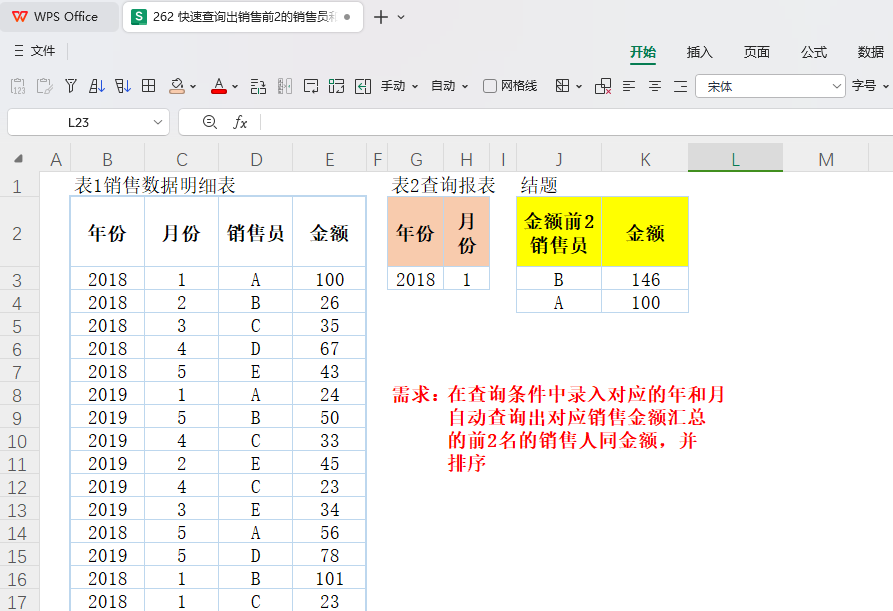
Task: Click the borders icon
Action: [x=562, y=86]
